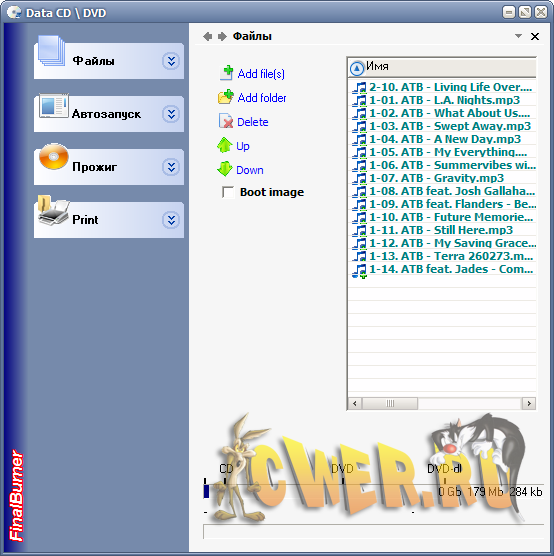Image resolution: width=554 pixels, height=556 pixels.
Task: Click the Прожиг orange disc icon
Action: 54,156
